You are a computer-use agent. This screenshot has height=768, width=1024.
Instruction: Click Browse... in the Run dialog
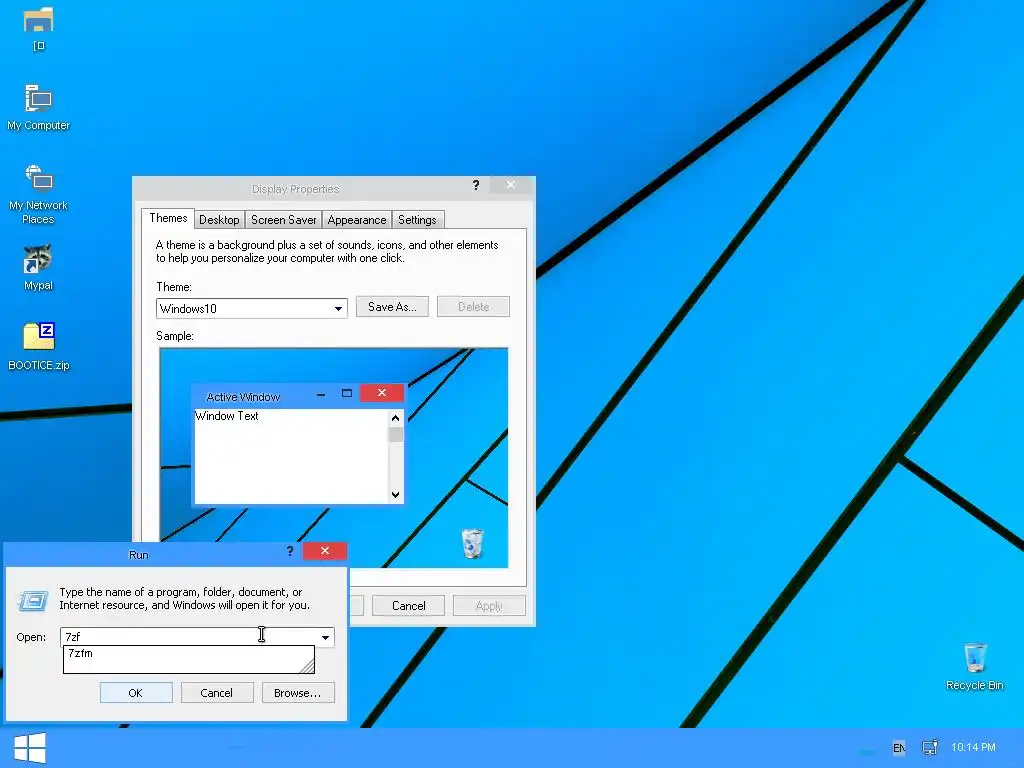(298, 693)
